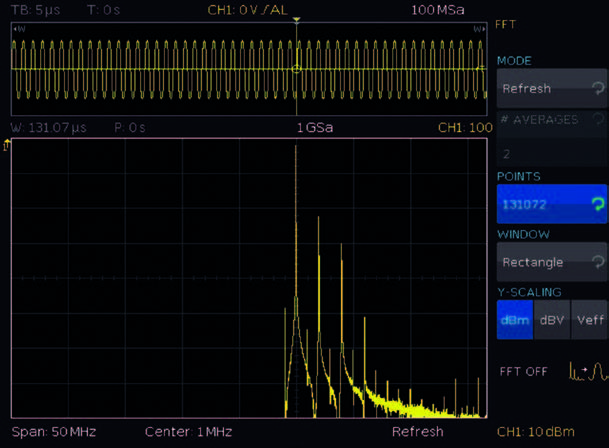Click the Center 1 MHz readout
Image resolution: width=609 pixels, height=448 pixels.
point(188,432)
